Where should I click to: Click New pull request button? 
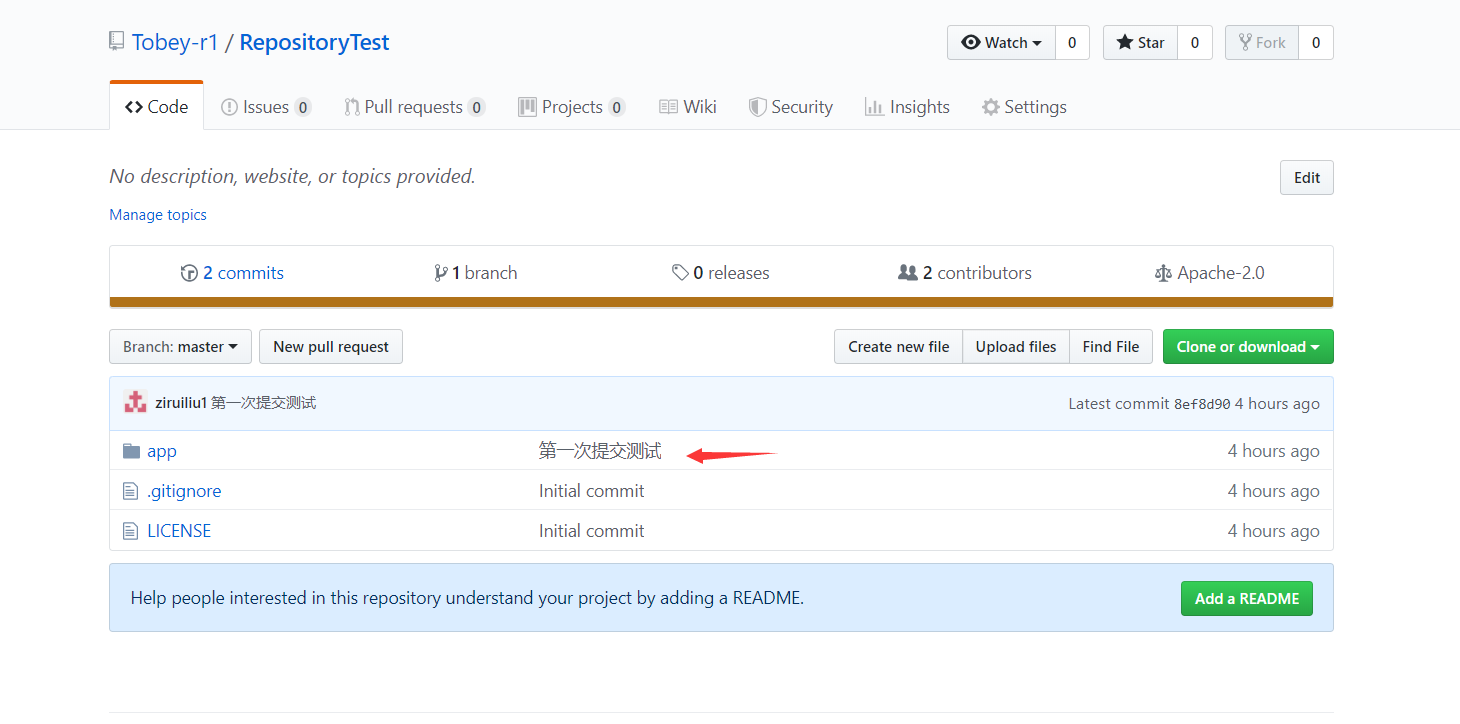click(331, 347)
